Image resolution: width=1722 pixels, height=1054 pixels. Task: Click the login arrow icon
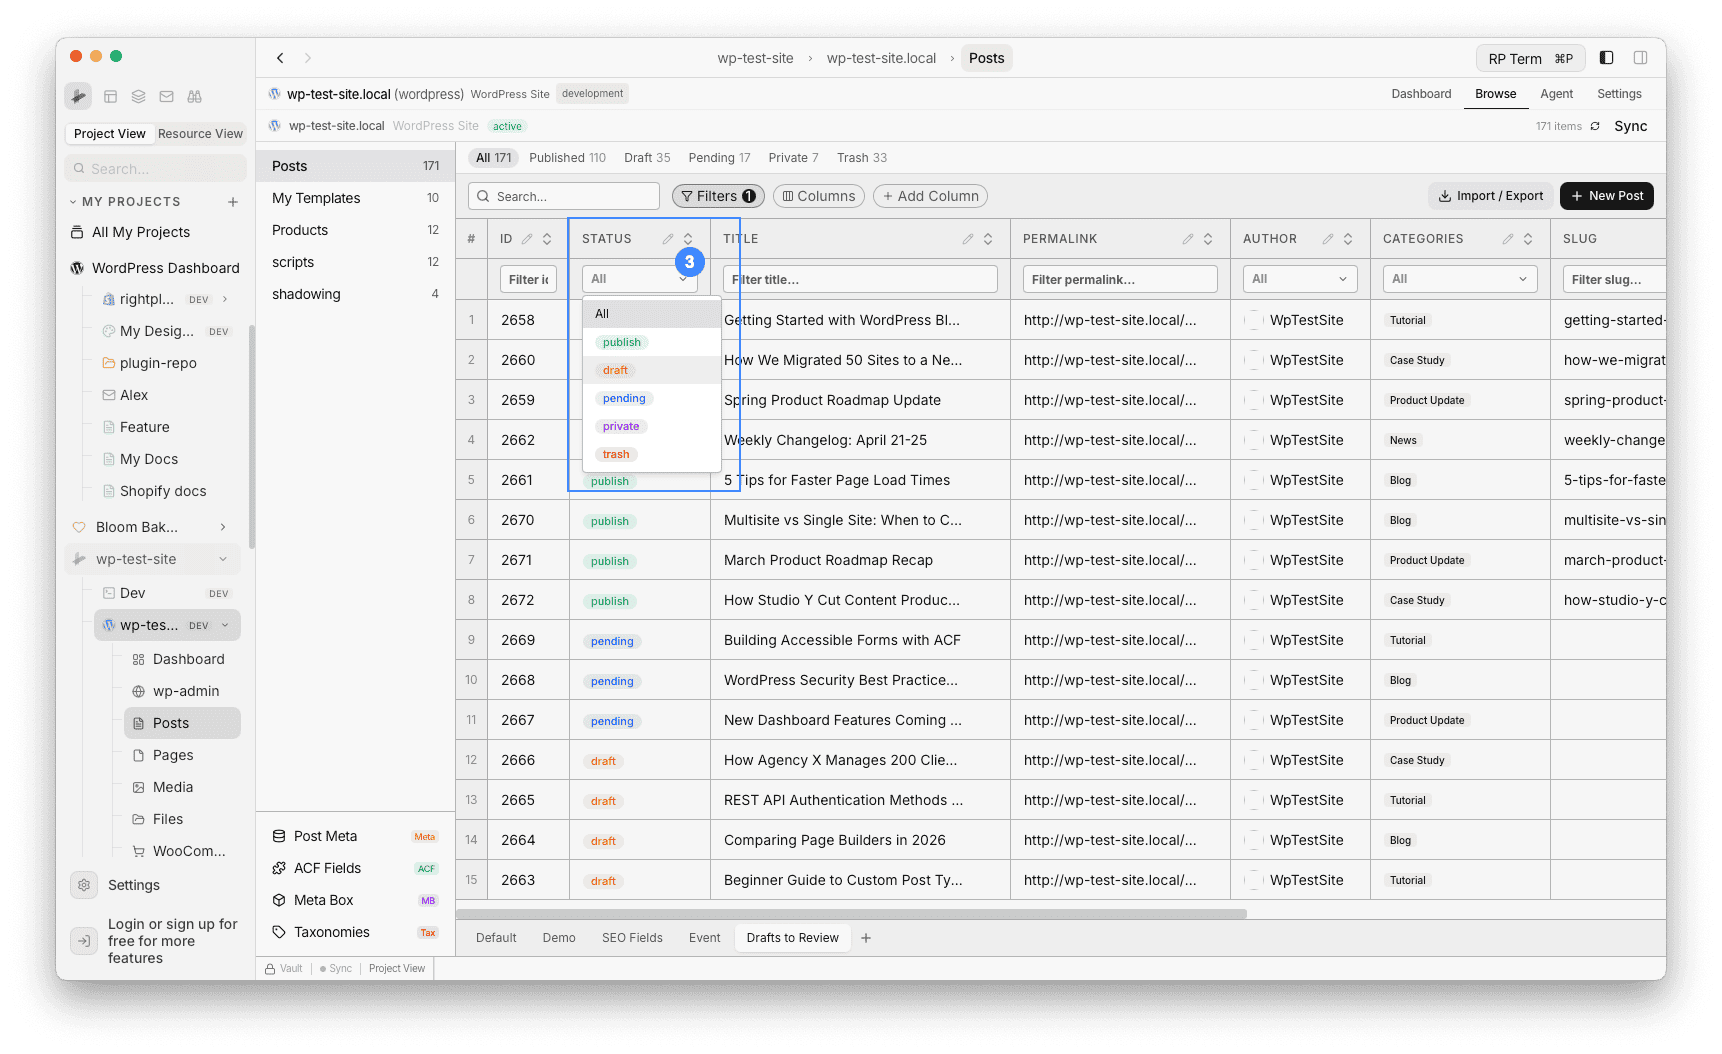pos(84,941)
